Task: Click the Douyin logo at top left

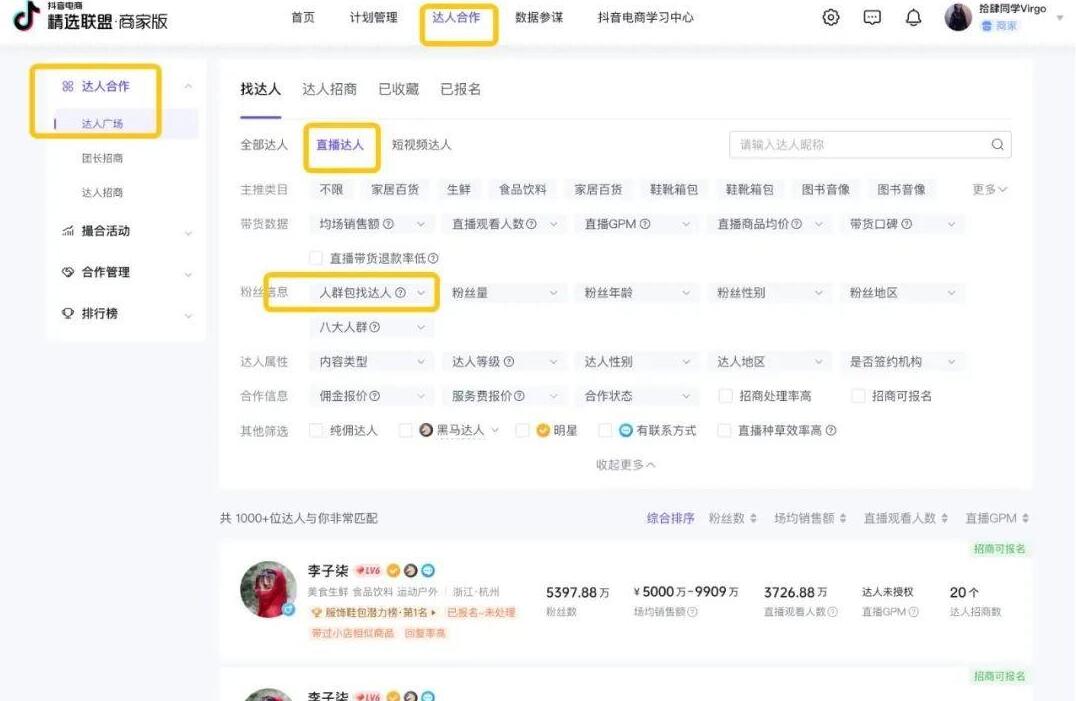Action: tap(26, 16)
